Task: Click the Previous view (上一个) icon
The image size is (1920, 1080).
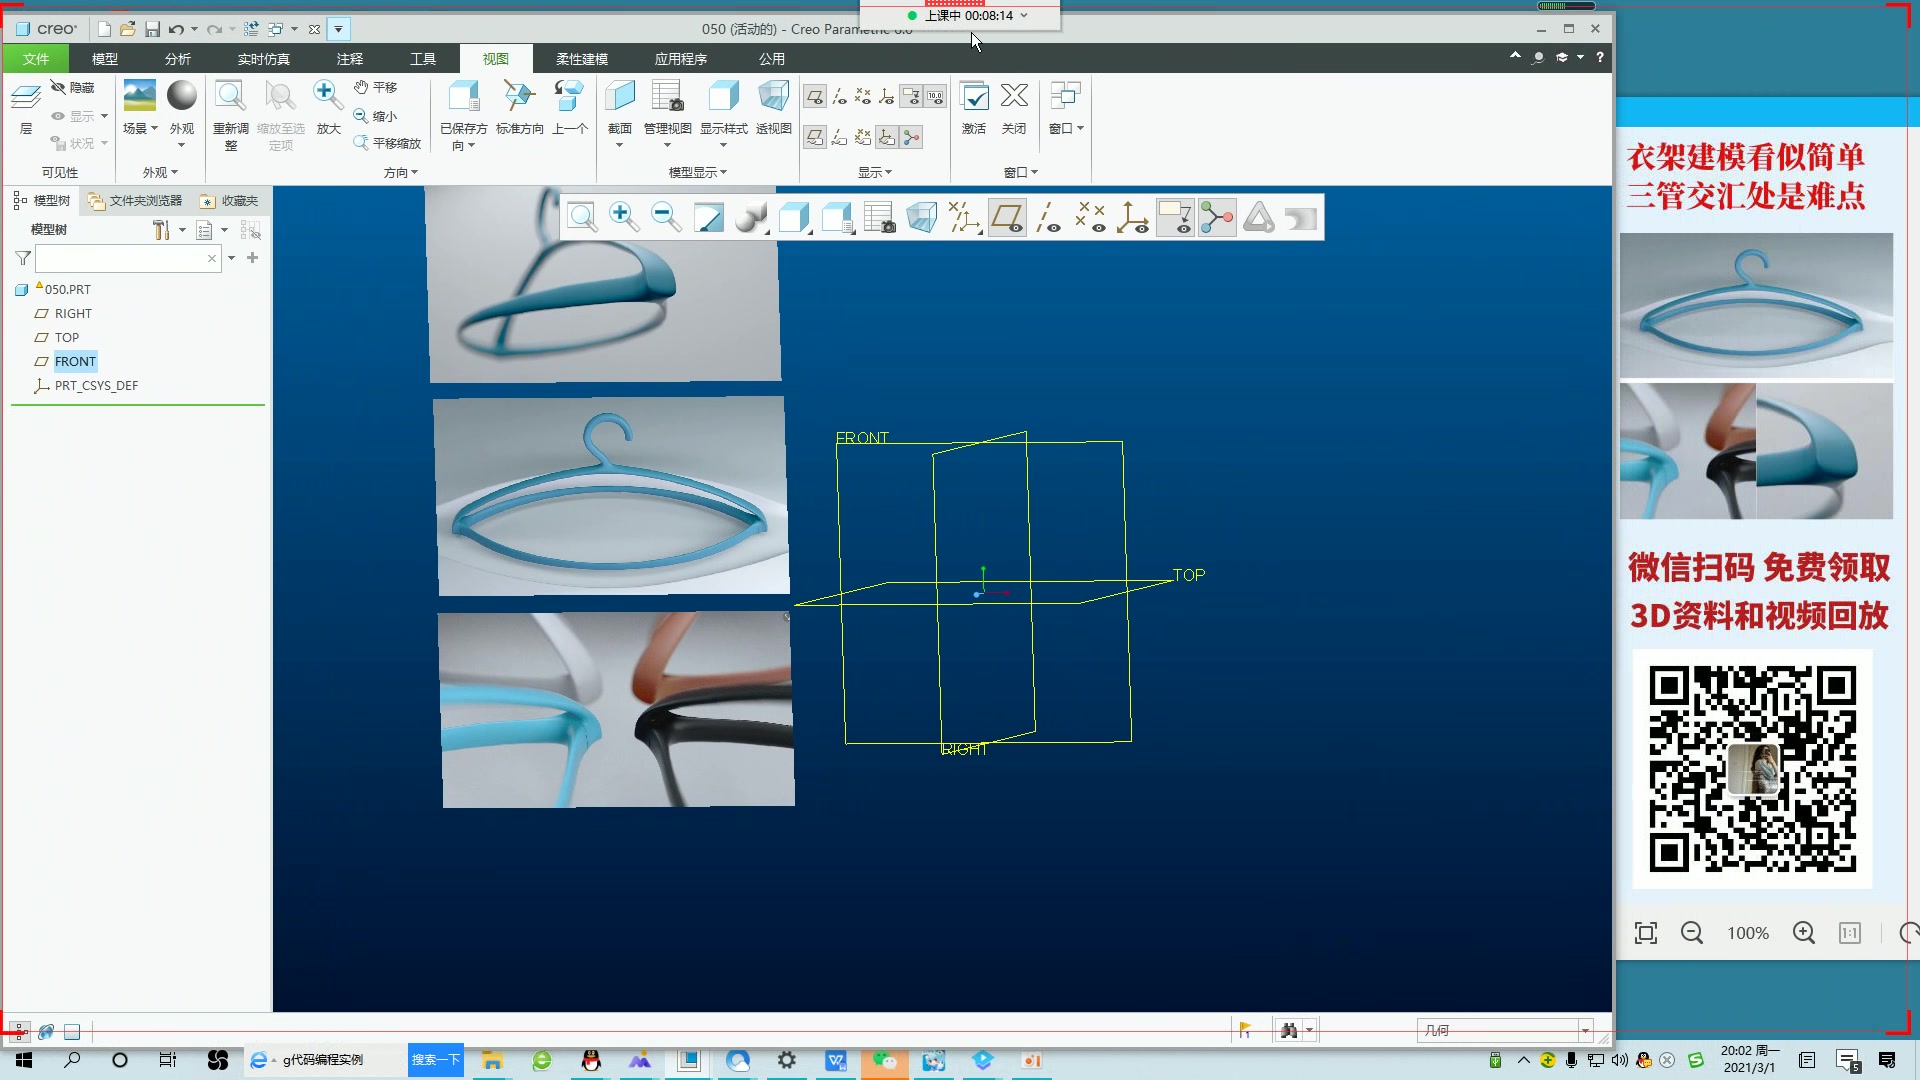Action: pos(569,97)
